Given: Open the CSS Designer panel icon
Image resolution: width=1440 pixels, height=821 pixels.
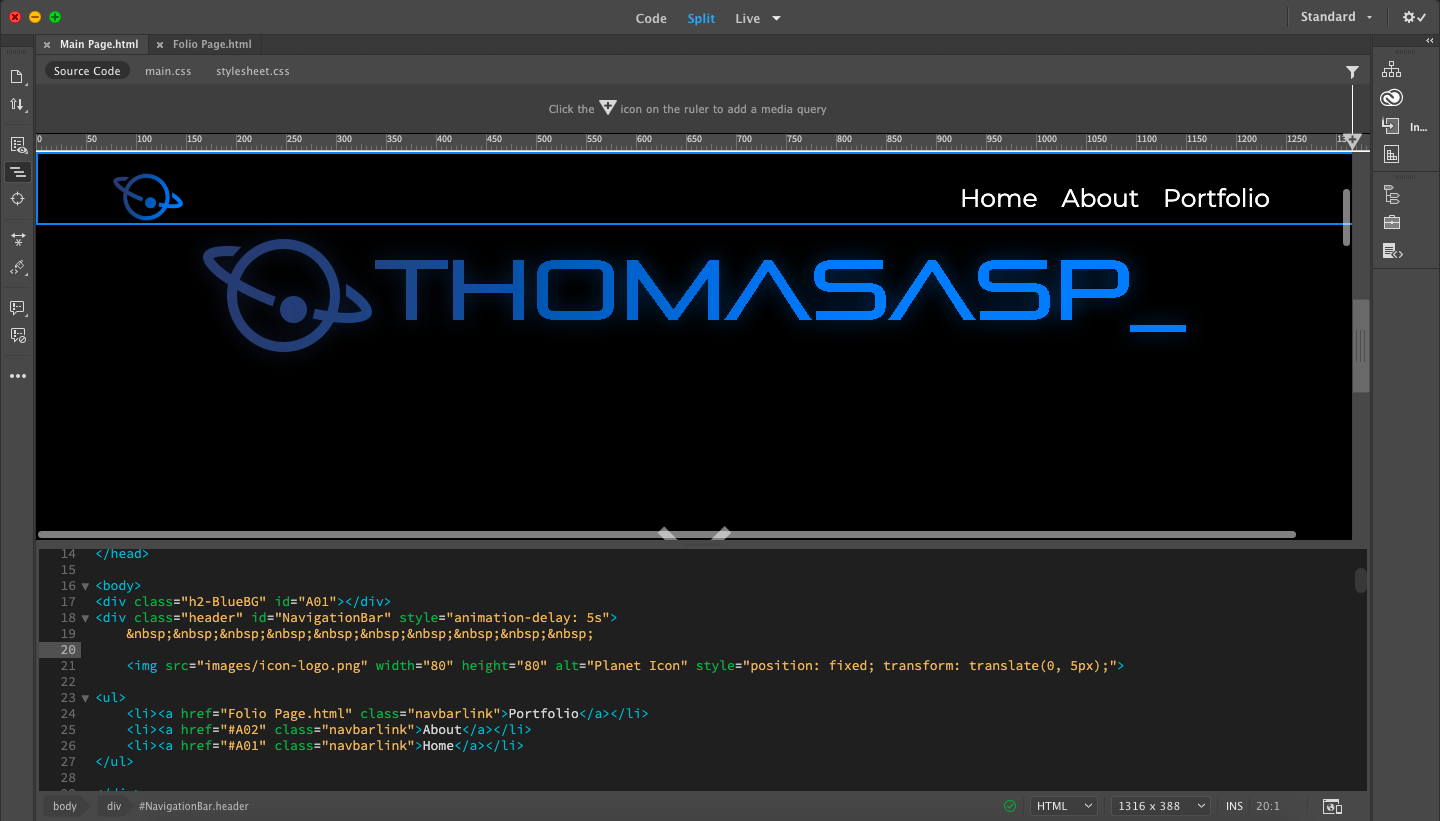Looking at the screenshot, I should click(x=1391, y=154).
